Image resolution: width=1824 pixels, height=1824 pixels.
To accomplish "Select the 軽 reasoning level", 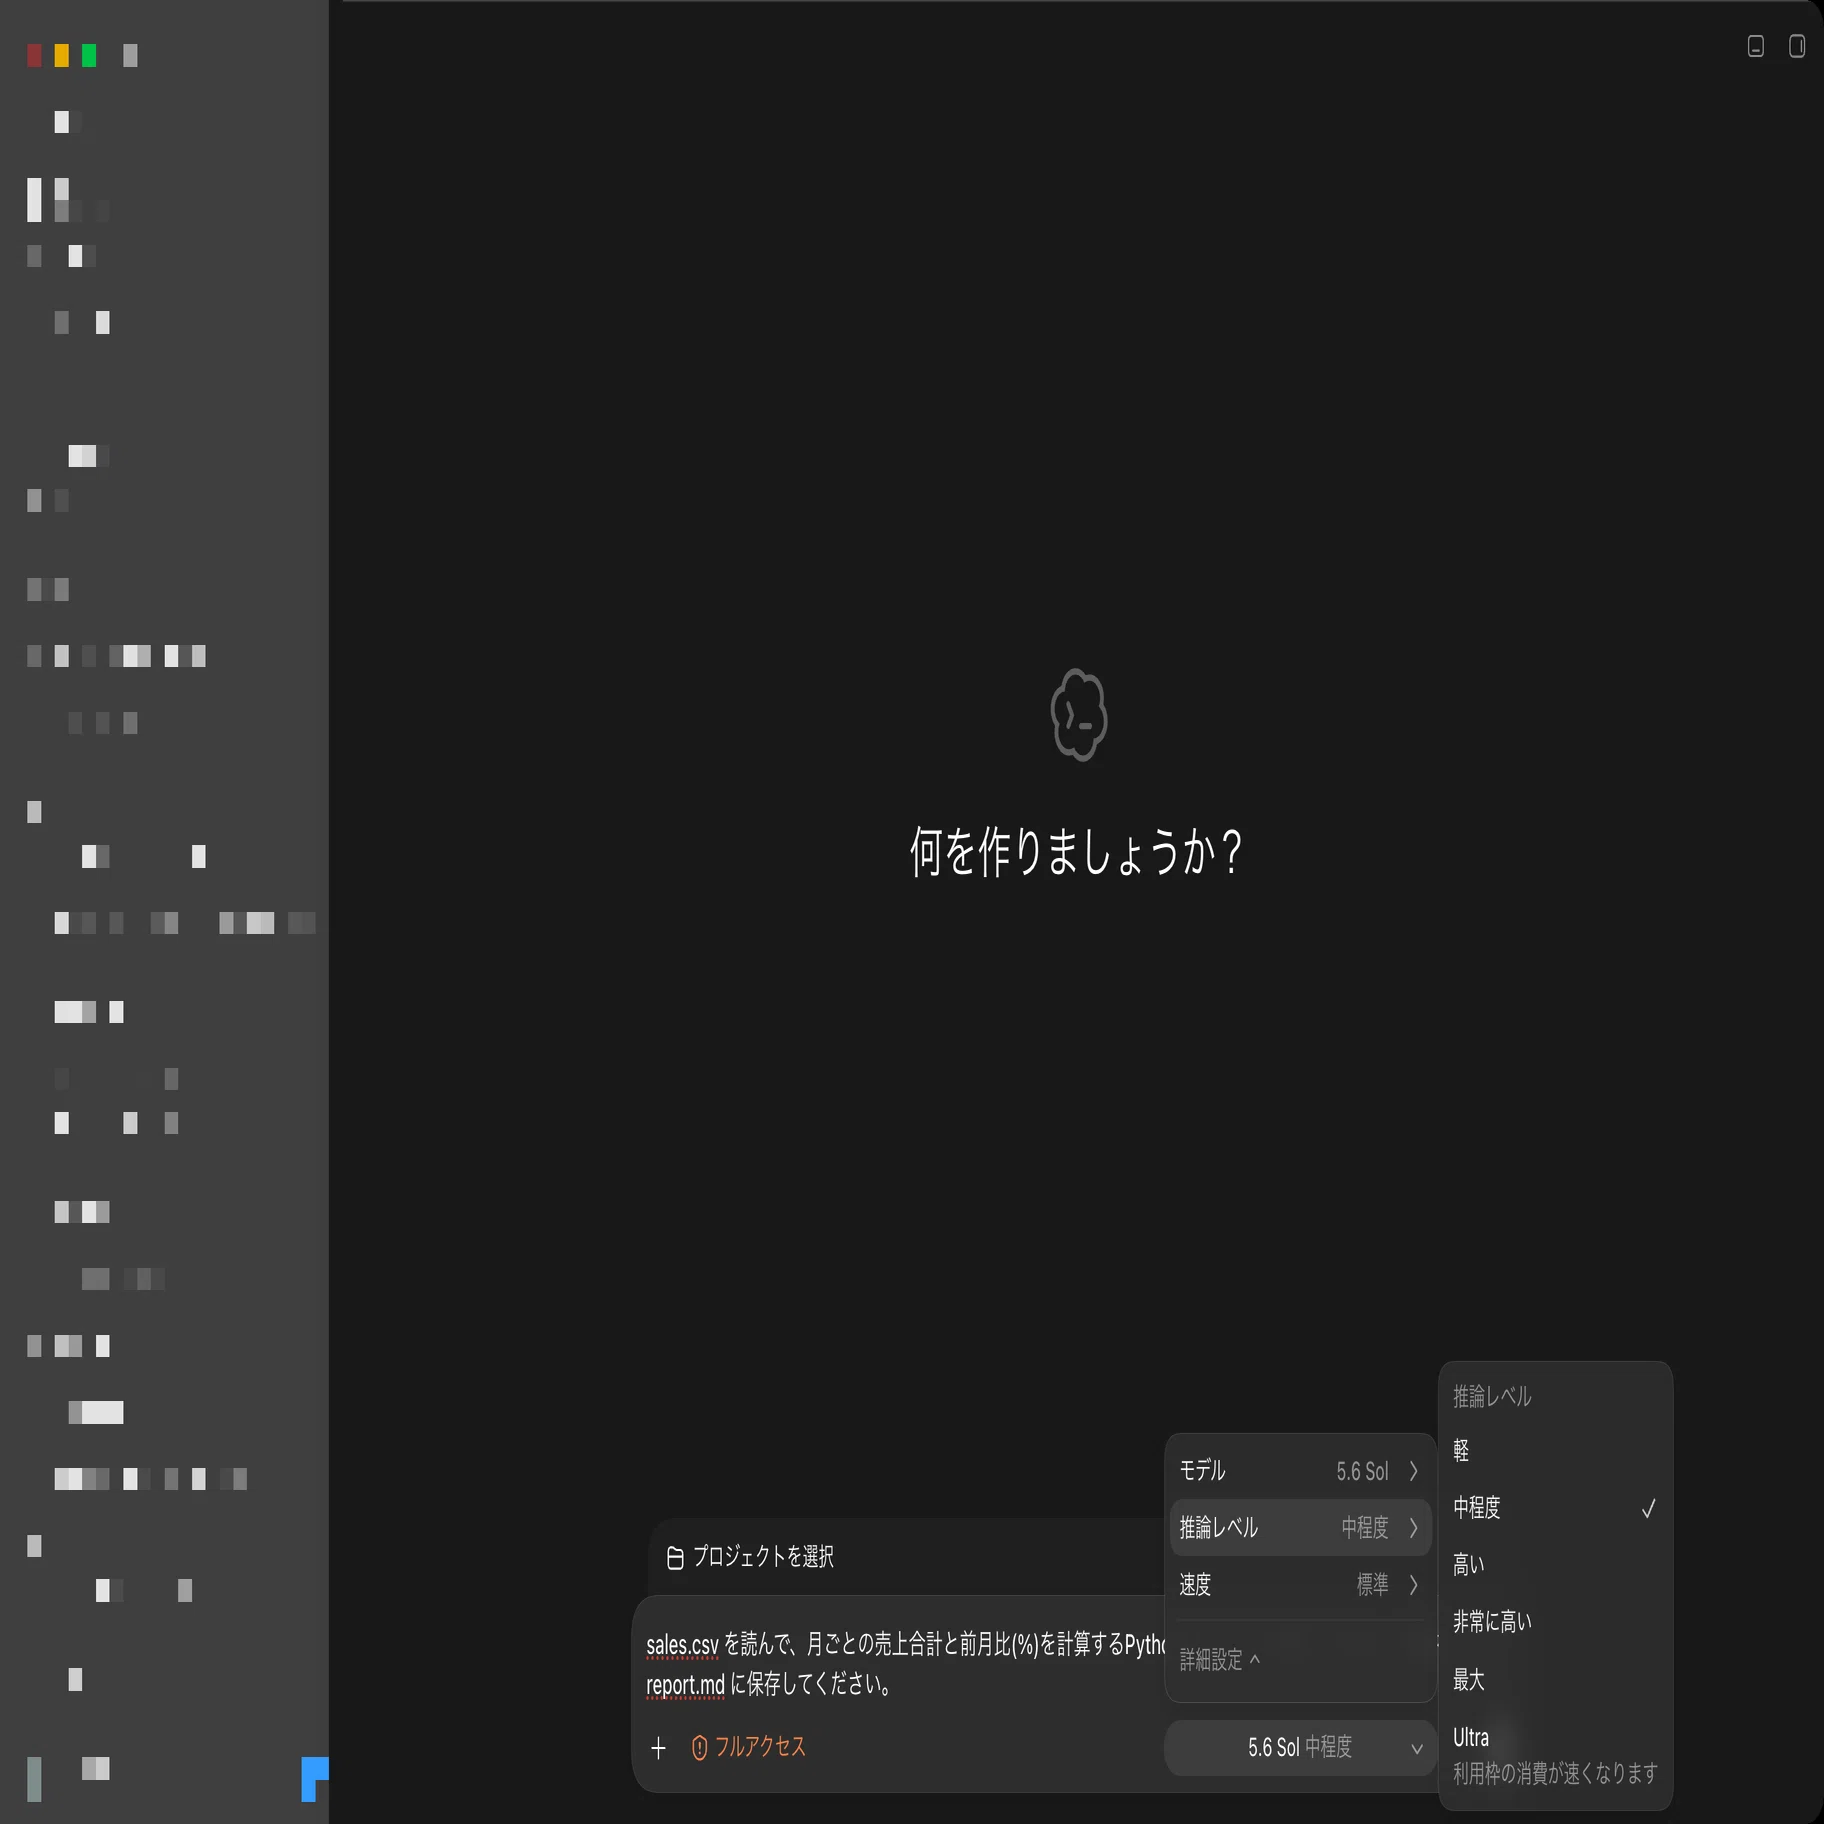I will click(x=1555, y=1451).
